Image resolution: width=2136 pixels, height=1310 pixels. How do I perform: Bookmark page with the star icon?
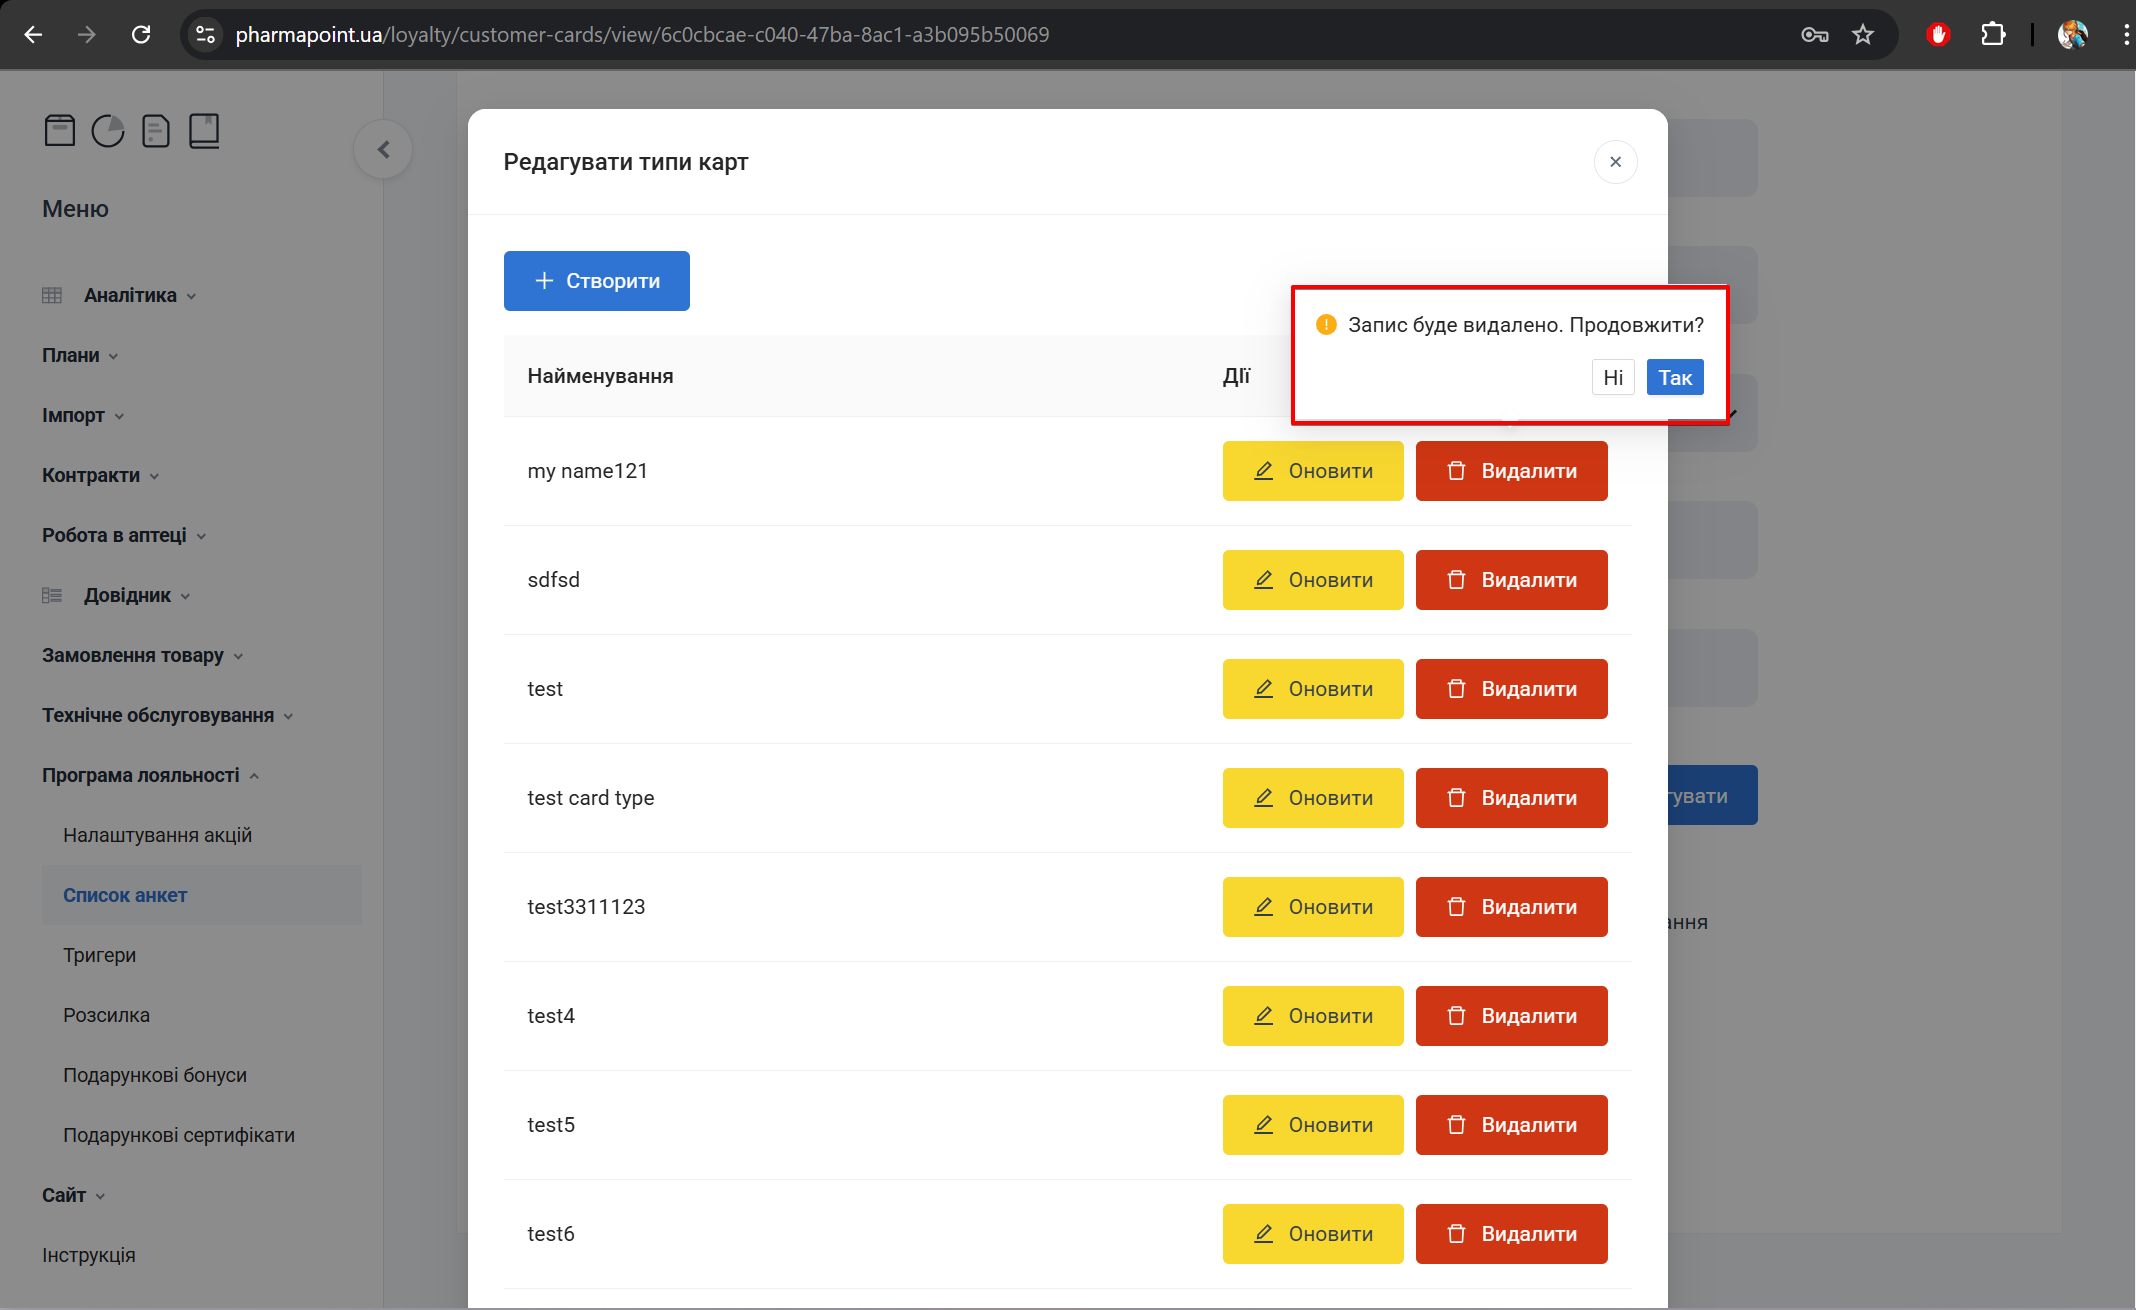[x=1862, y=35]
